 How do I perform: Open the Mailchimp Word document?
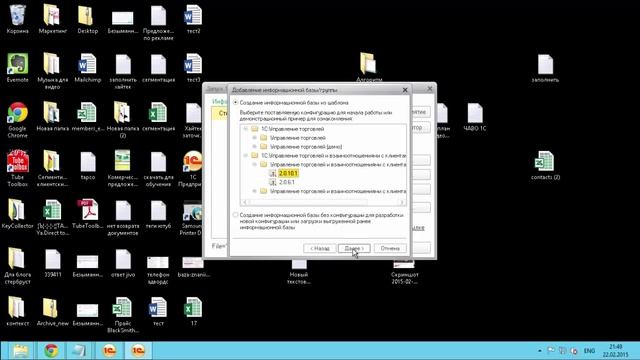coord(87,67)
